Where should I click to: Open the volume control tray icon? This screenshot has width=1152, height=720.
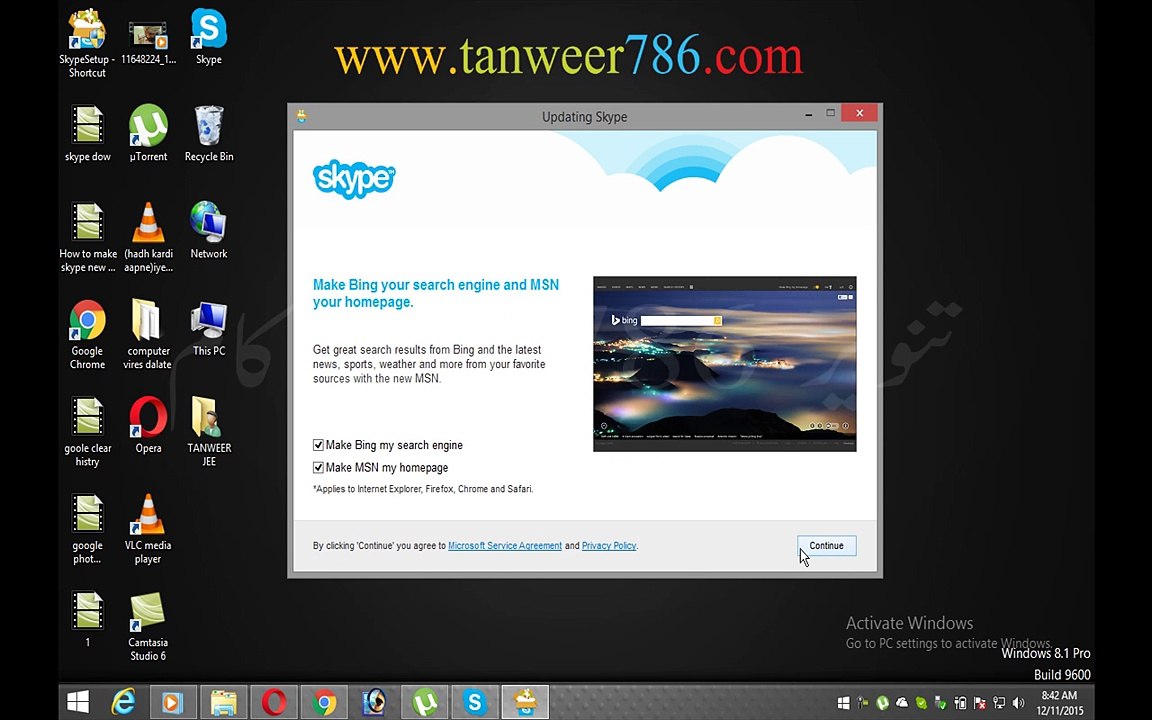tap(1018, 703)
